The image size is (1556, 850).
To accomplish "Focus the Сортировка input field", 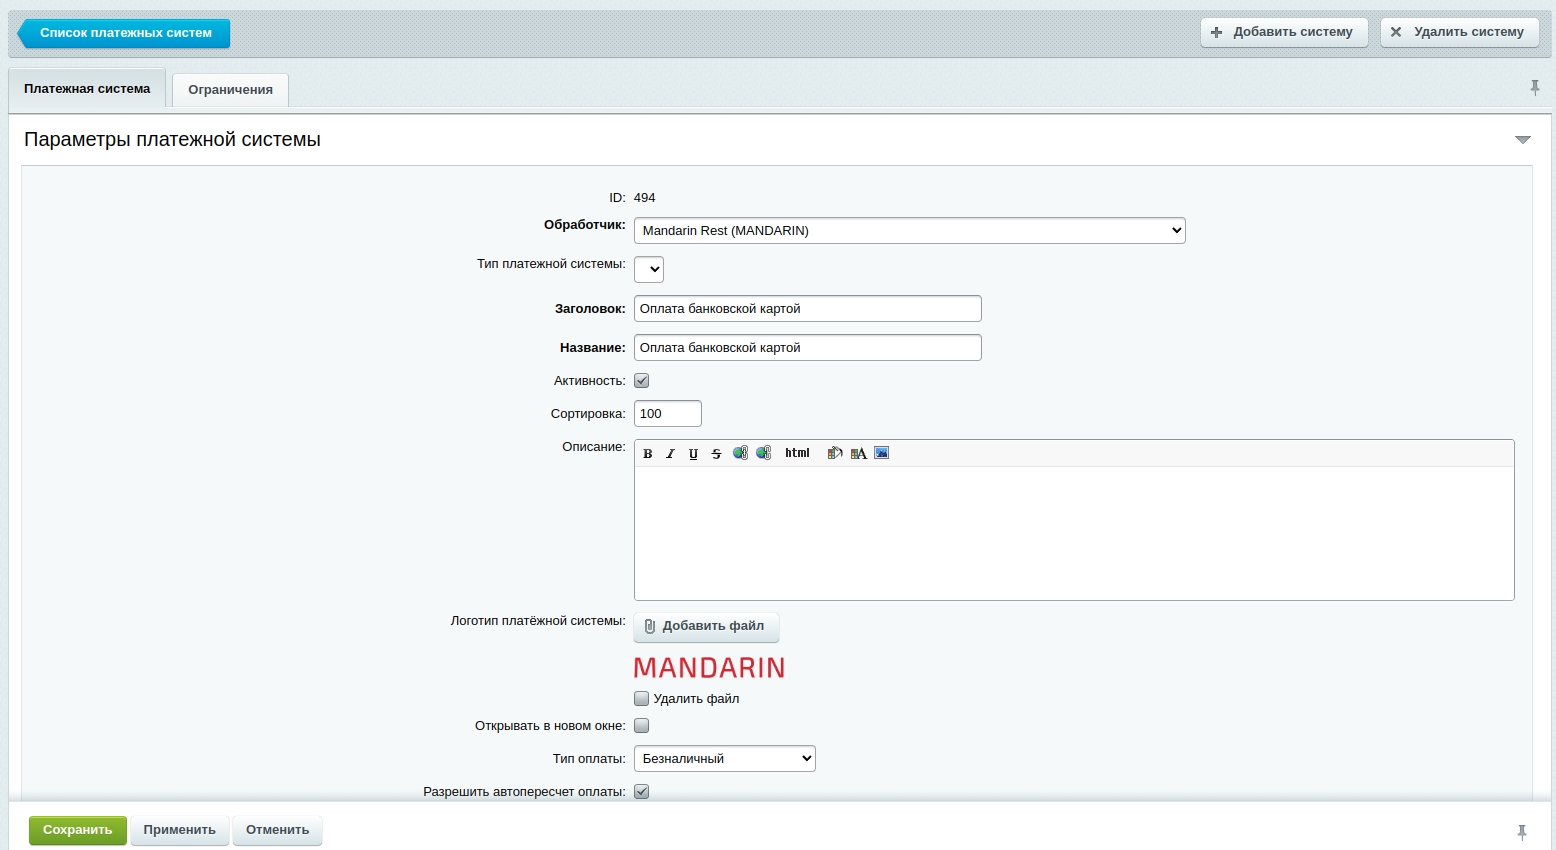I will 668,414.
